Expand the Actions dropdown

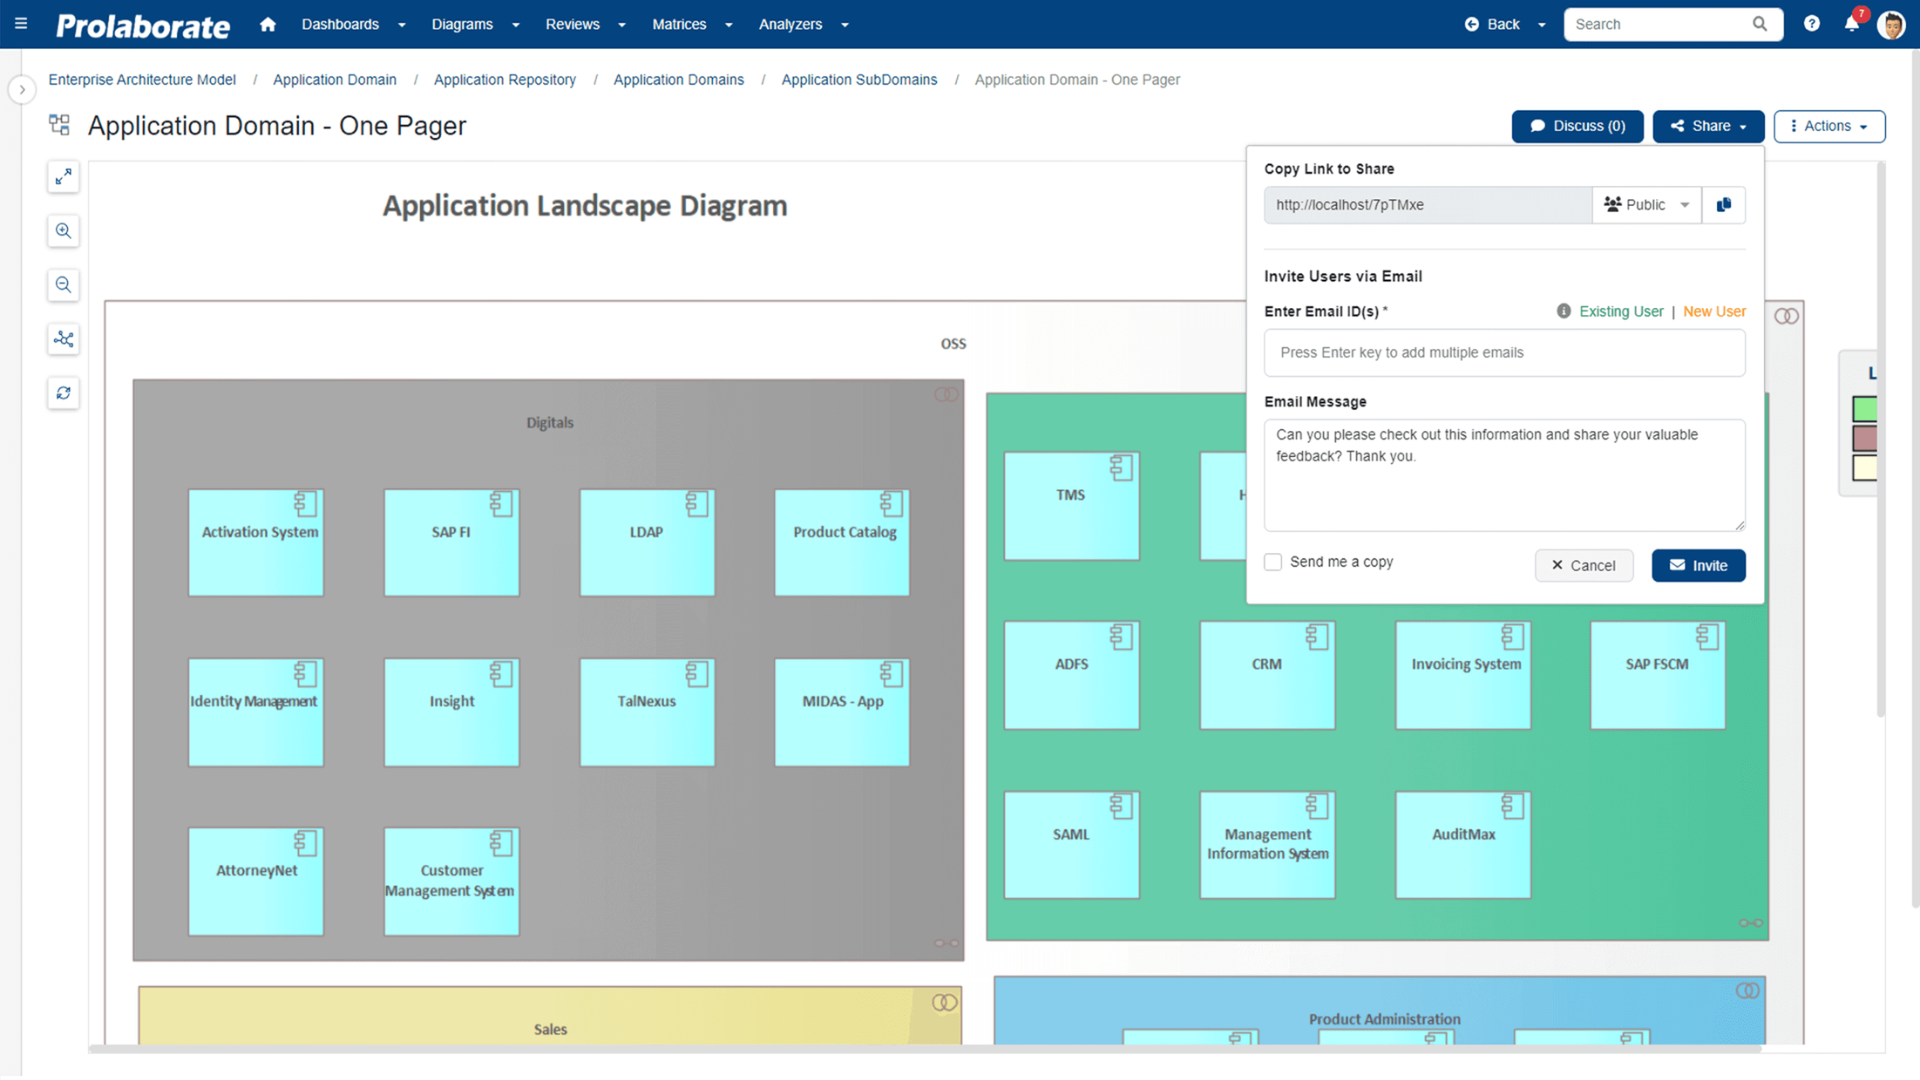(1829, 126)
